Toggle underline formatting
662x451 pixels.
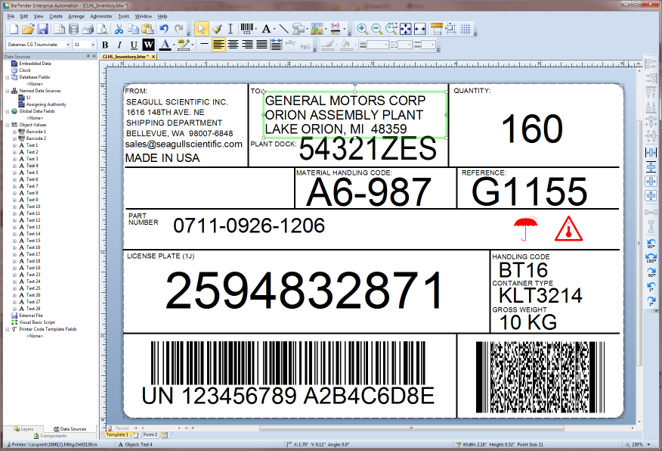(134, 45)
